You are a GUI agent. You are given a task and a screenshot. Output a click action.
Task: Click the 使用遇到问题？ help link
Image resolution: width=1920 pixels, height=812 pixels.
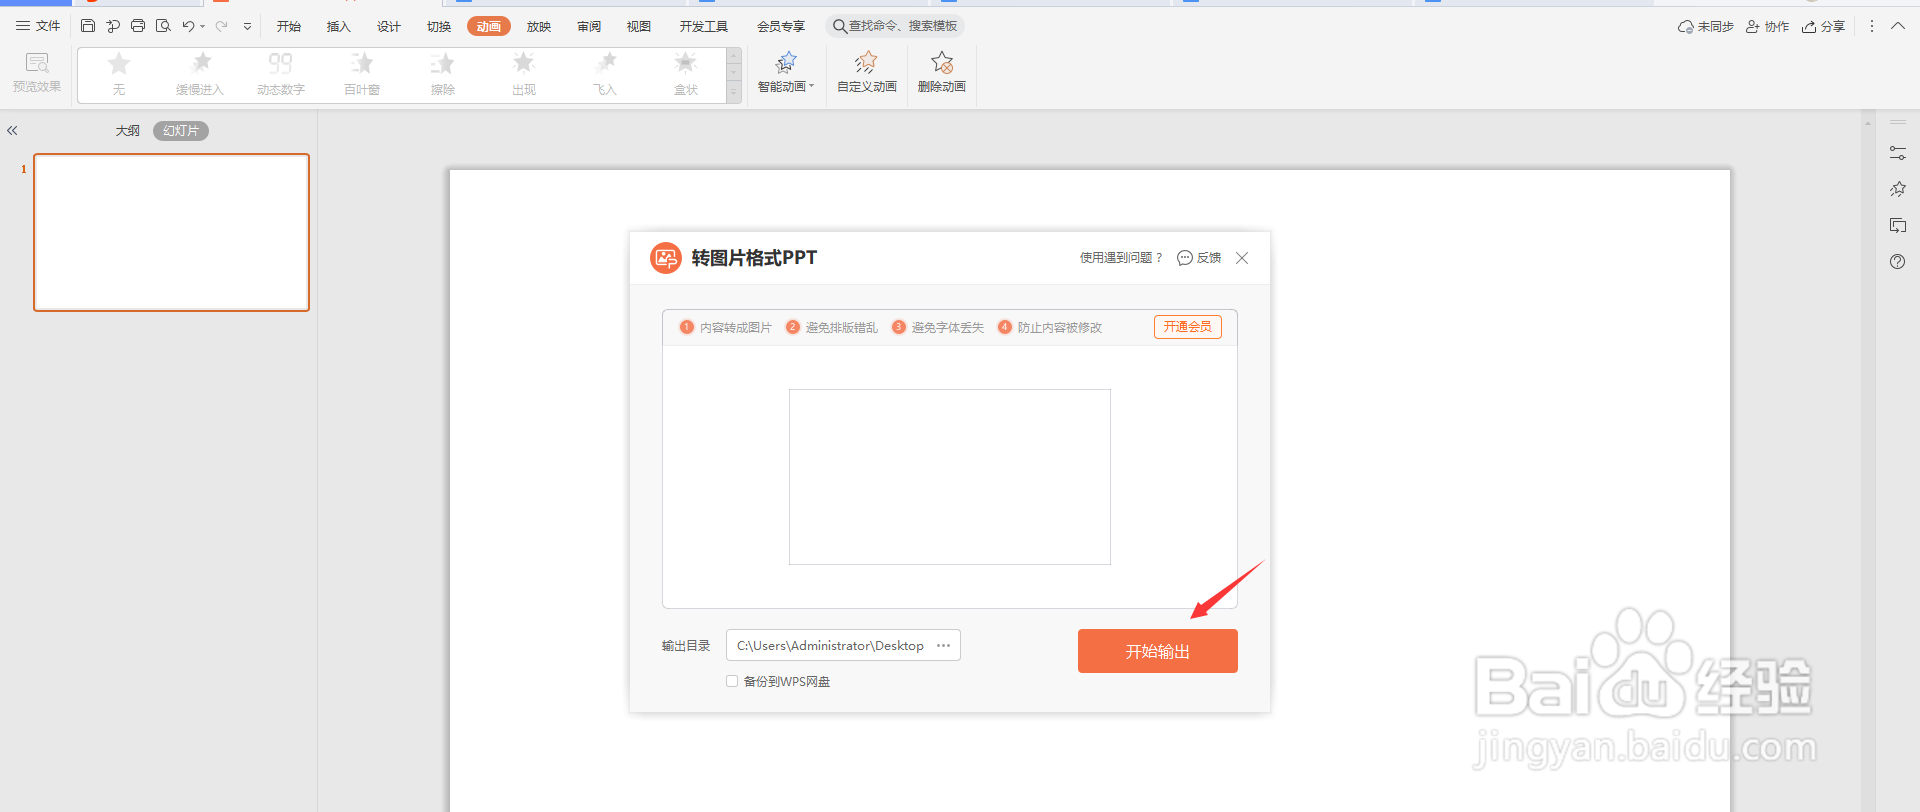coord(1121,258)
